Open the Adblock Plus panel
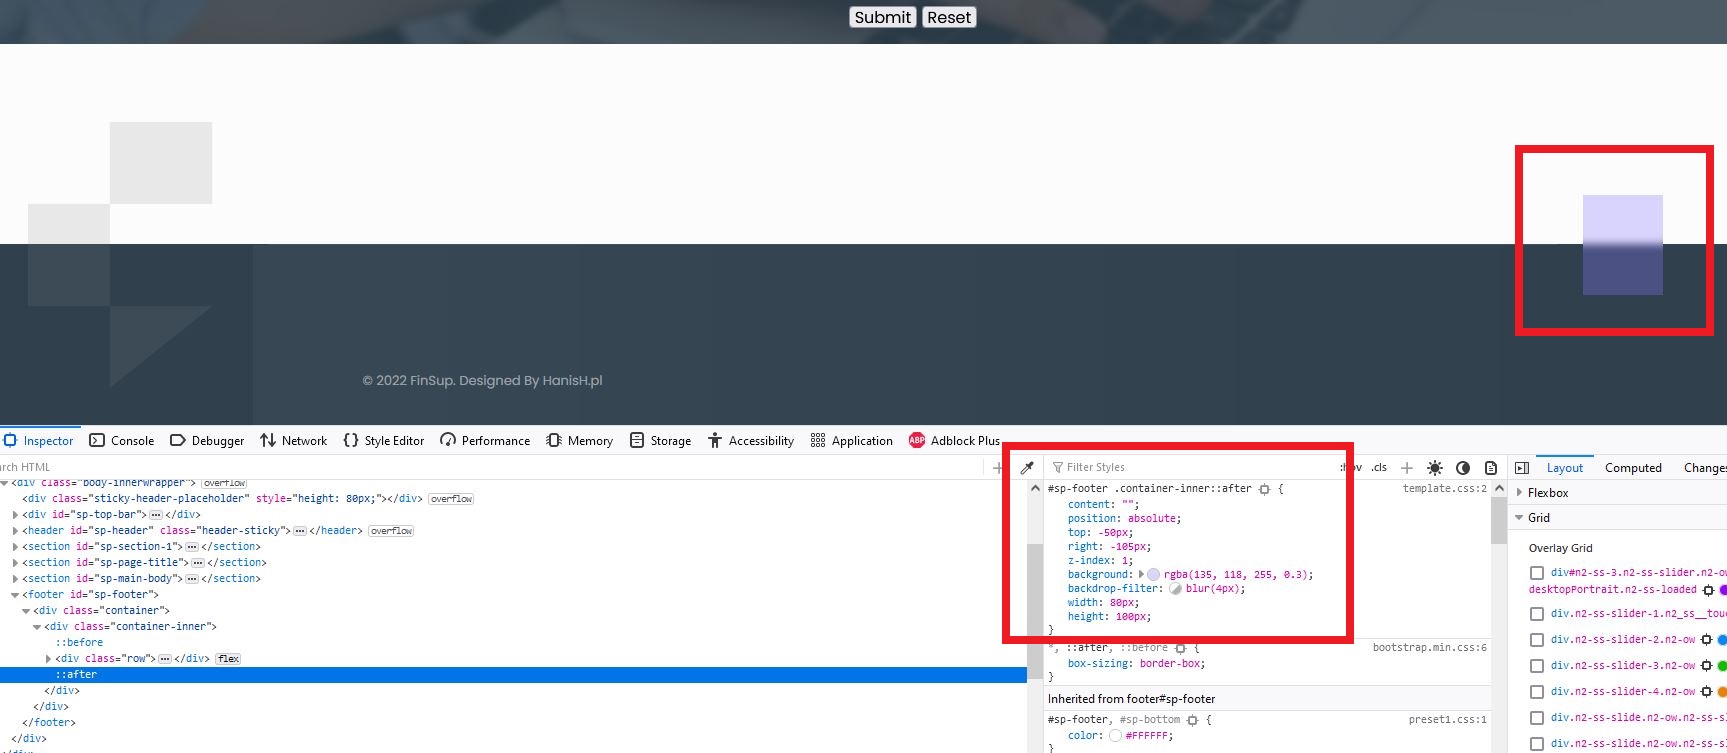The width and height of the screenshot is (1727, 753). [x=954, y=441]
